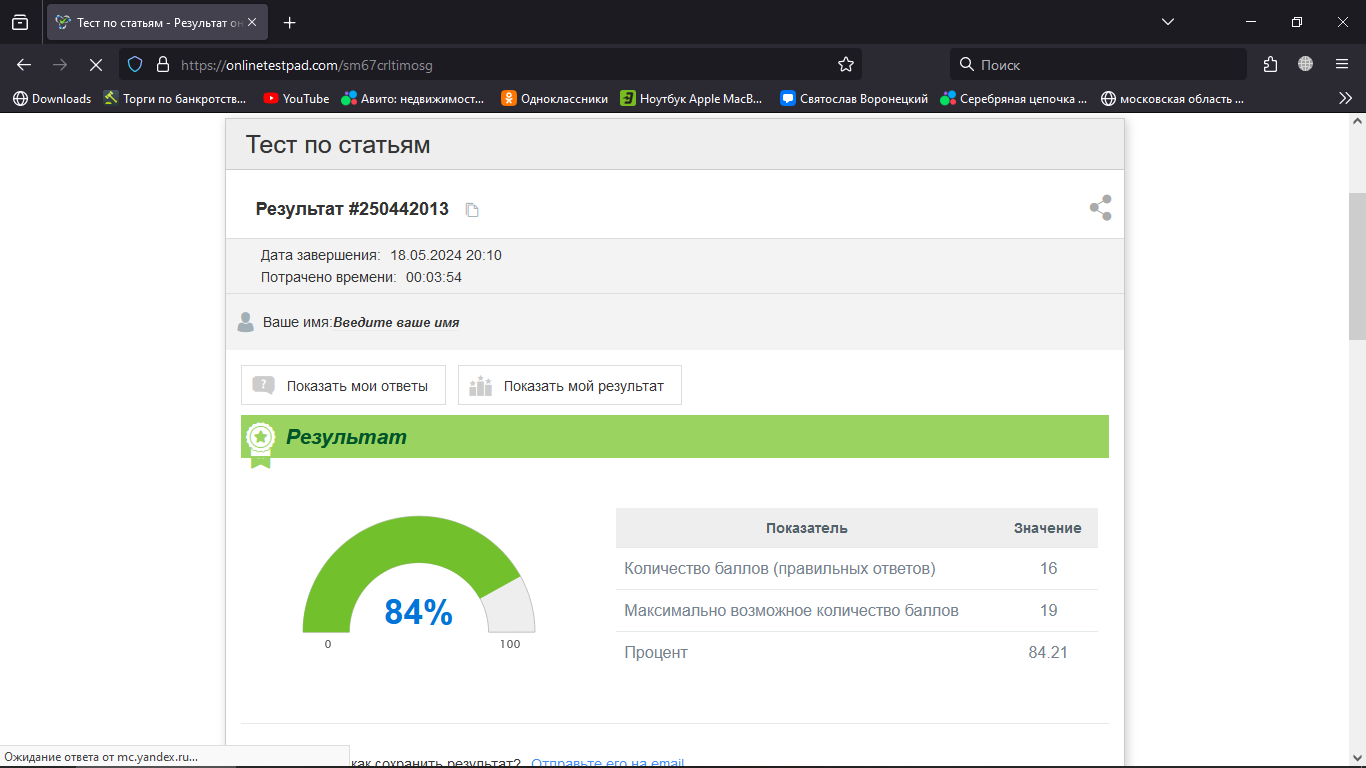Image resolution: width=1366 pixels, height=768 pixels.
Task: Click the Показатель column header
Action: pos(807,528)
